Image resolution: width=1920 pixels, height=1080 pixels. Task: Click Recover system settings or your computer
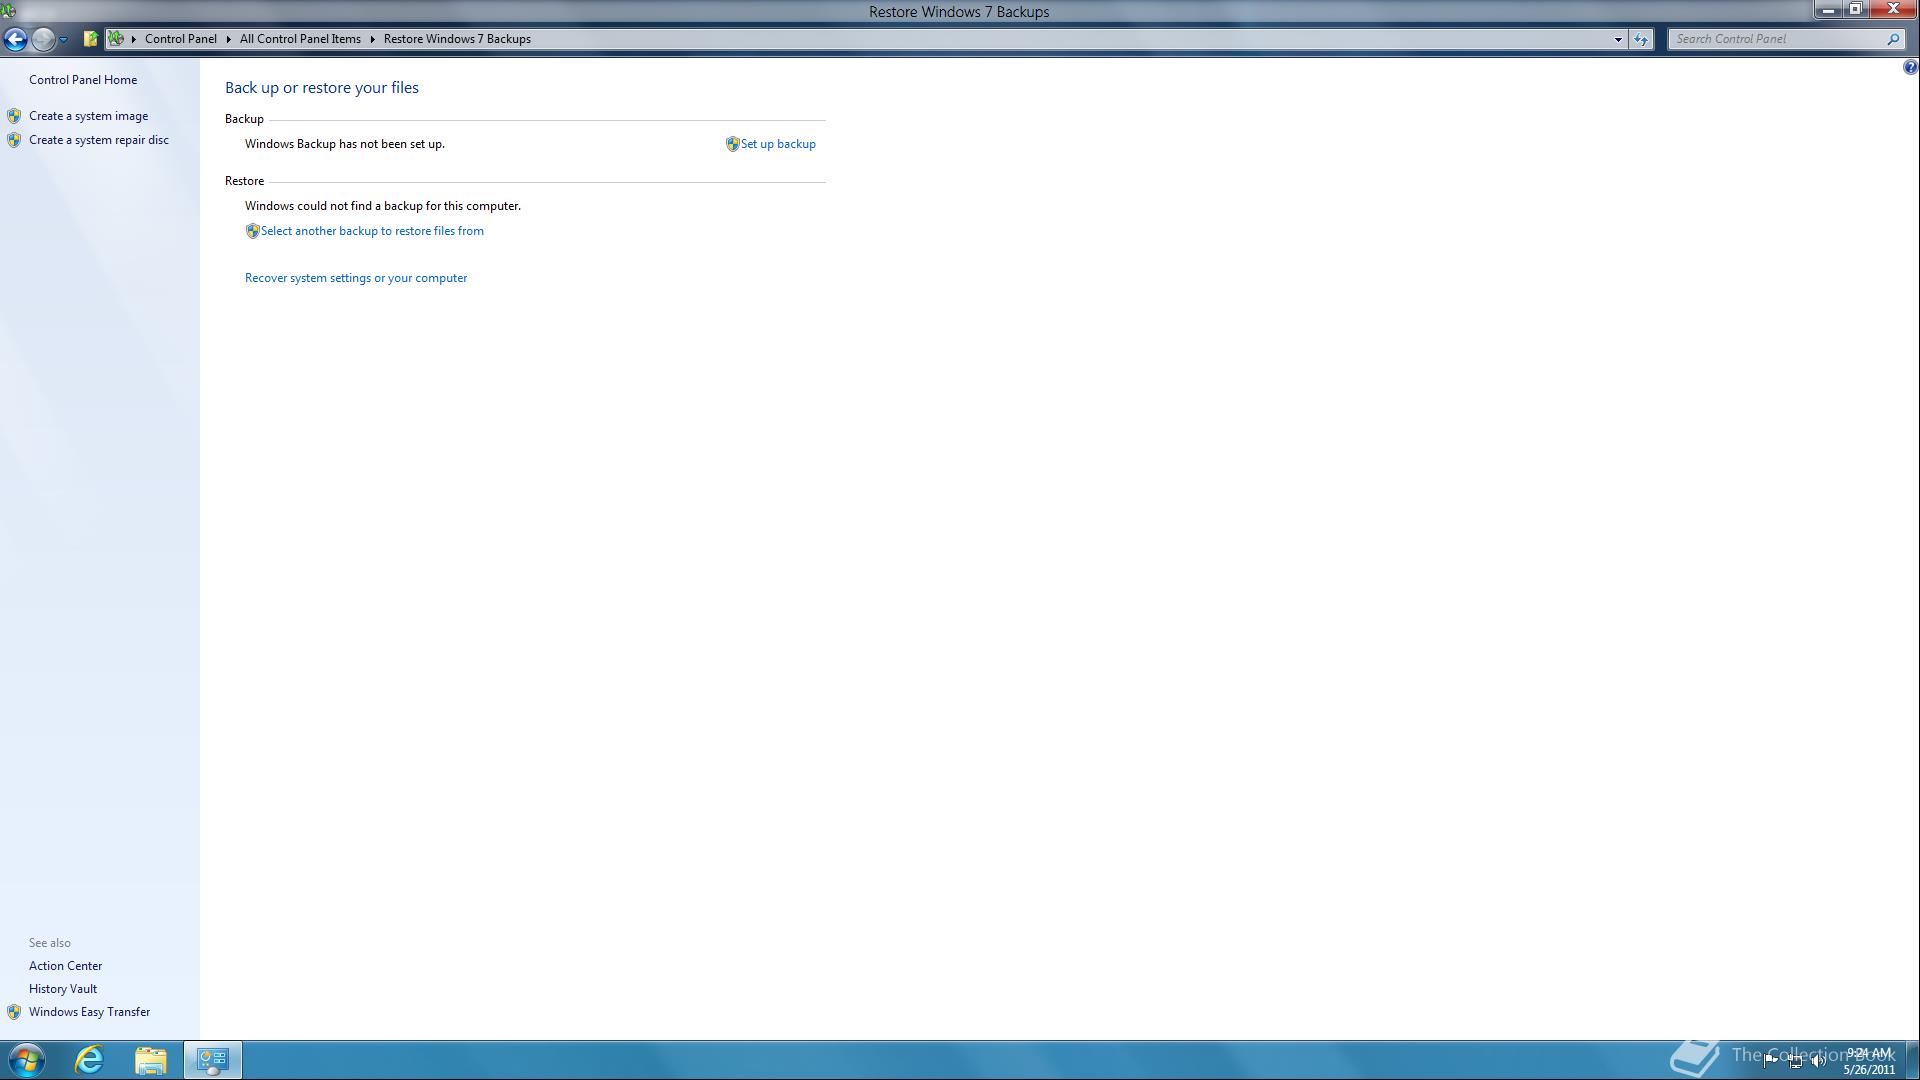[356, 278]
